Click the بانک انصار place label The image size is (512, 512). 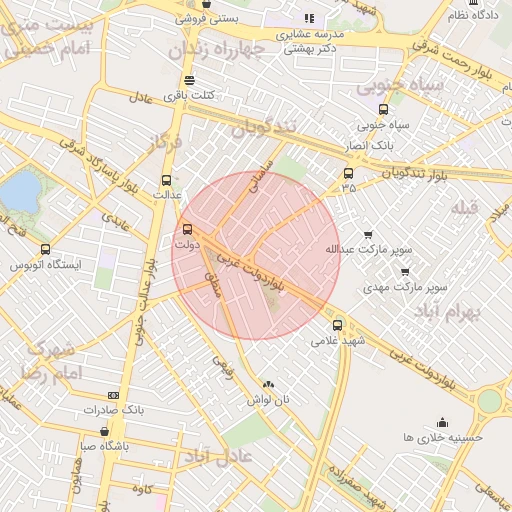pyautogui.click(x=369, y=146)
